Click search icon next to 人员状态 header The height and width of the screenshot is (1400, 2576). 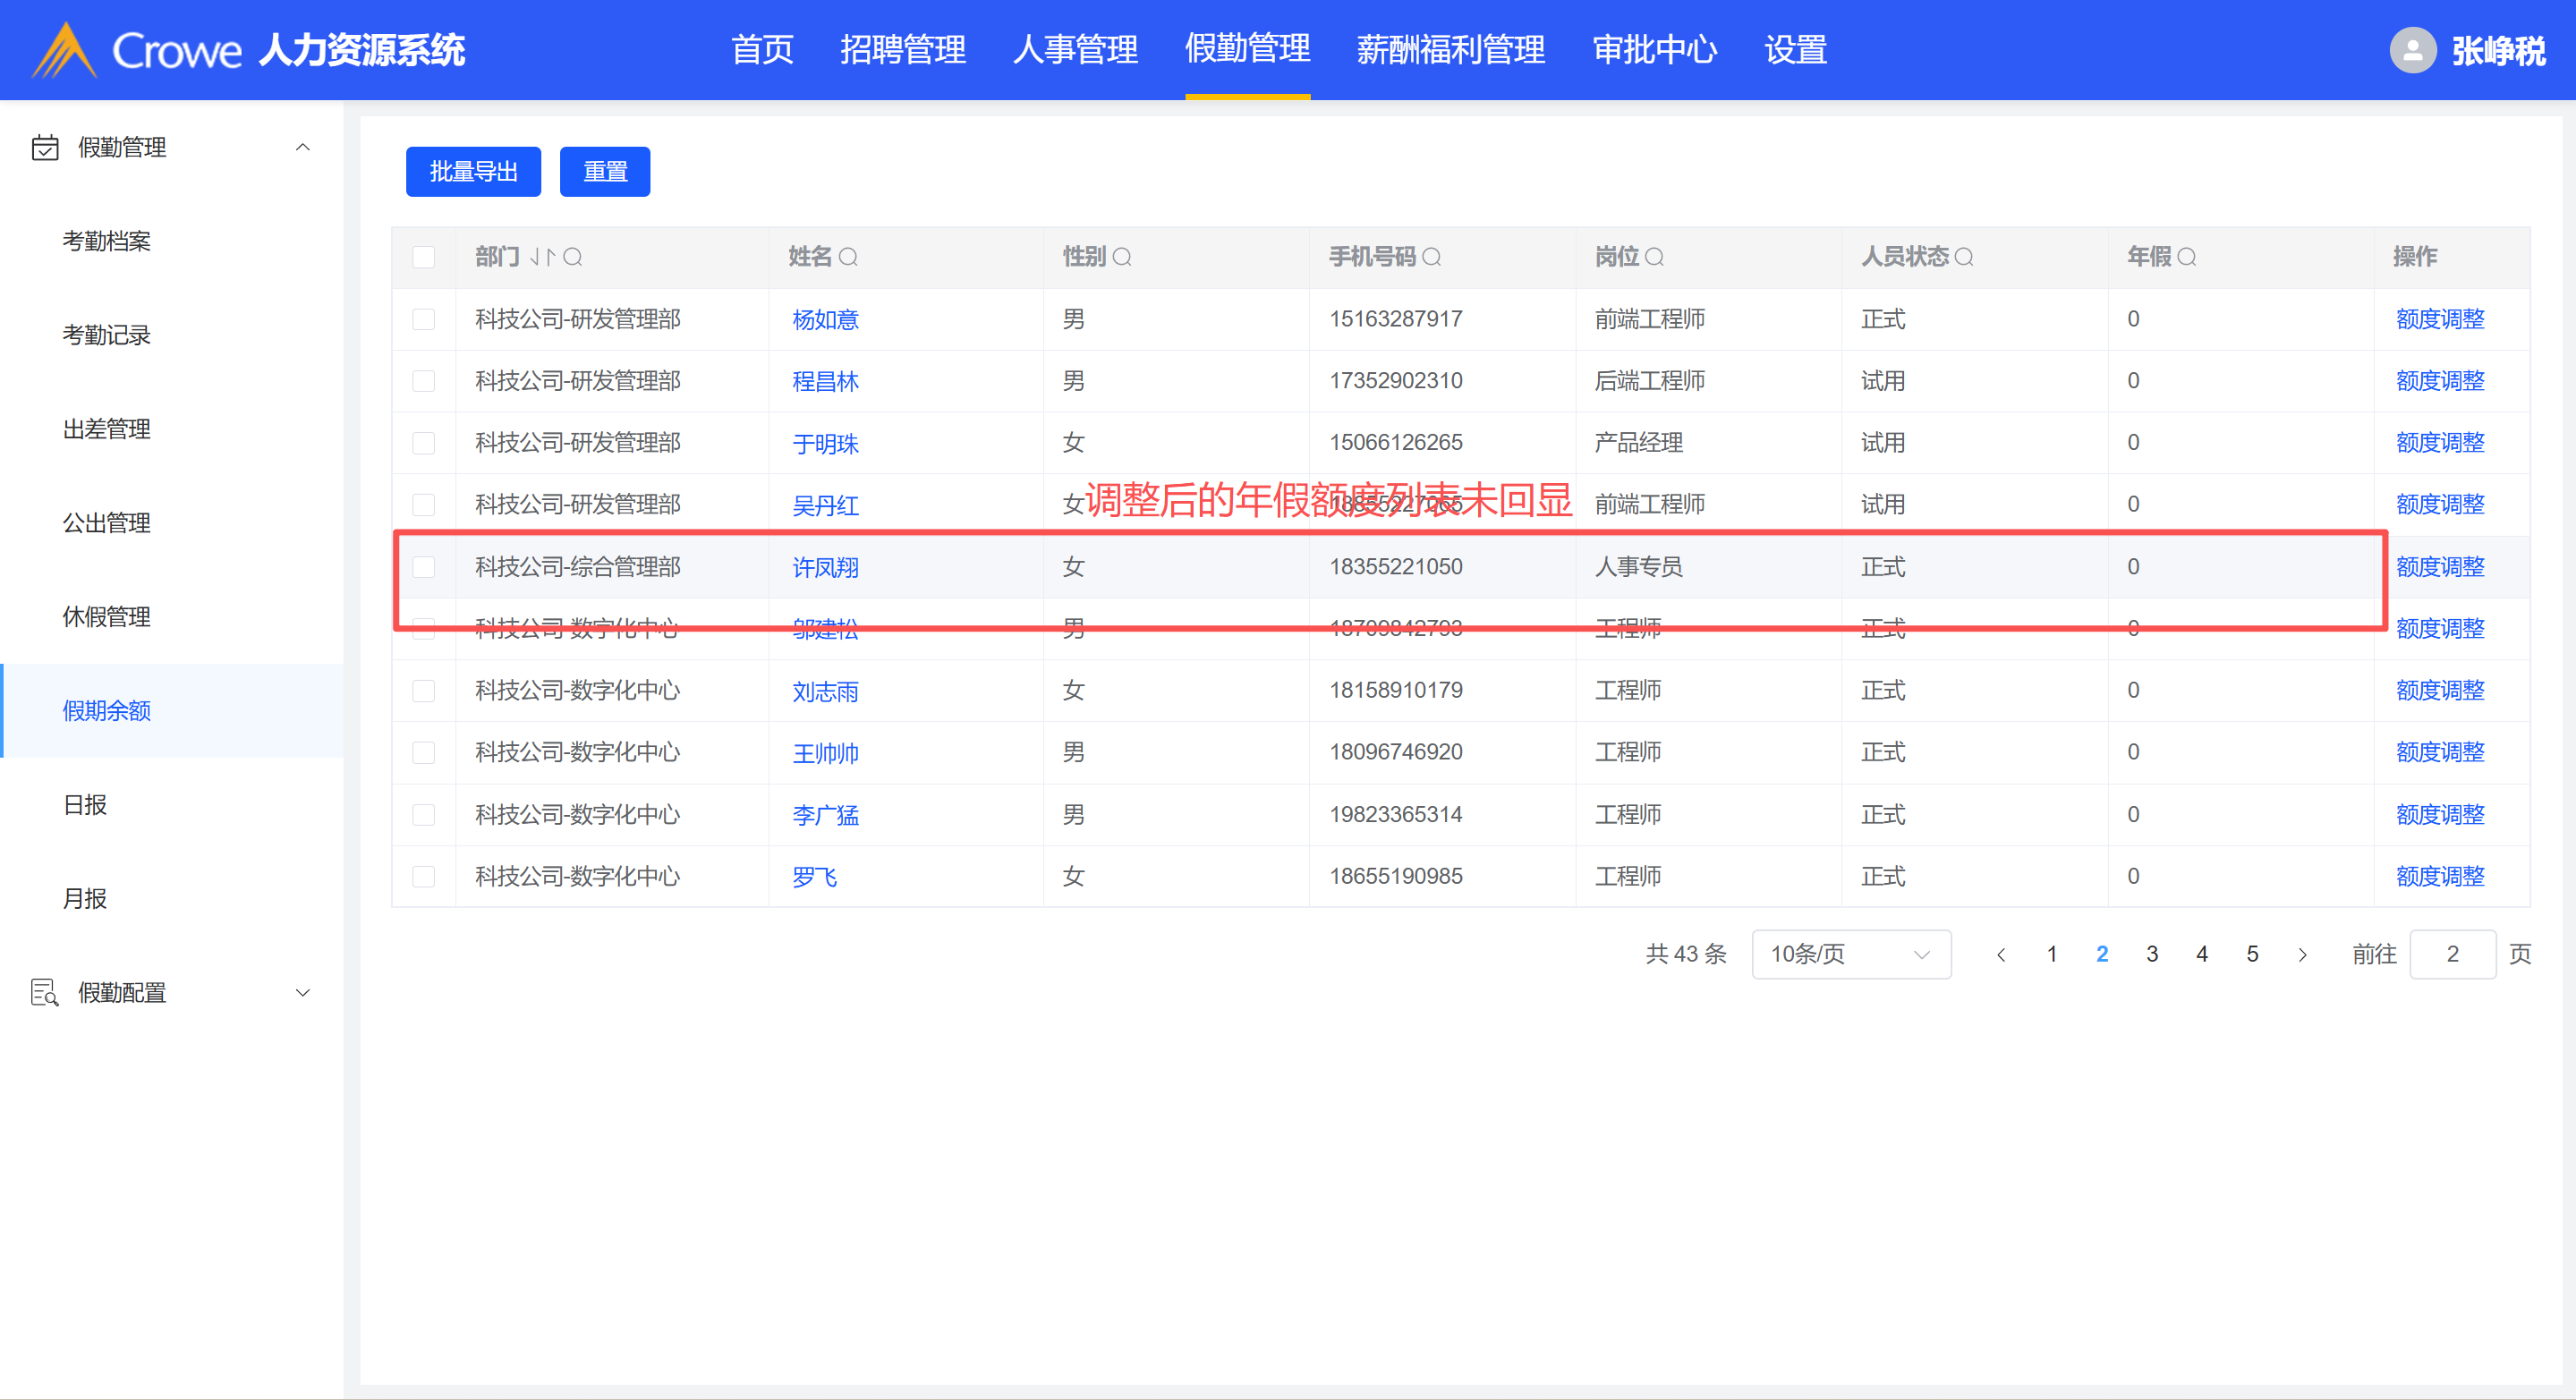[1963, 257]
